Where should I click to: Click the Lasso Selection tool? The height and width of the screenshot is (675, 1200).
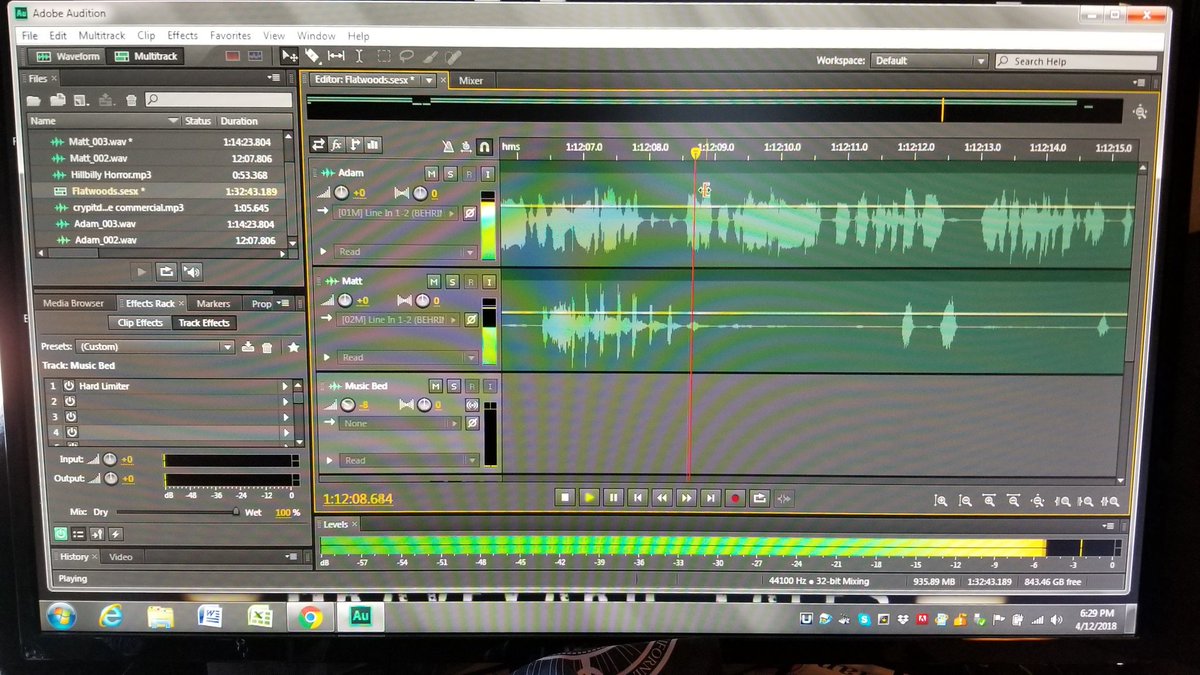click(x=406, y=56)
